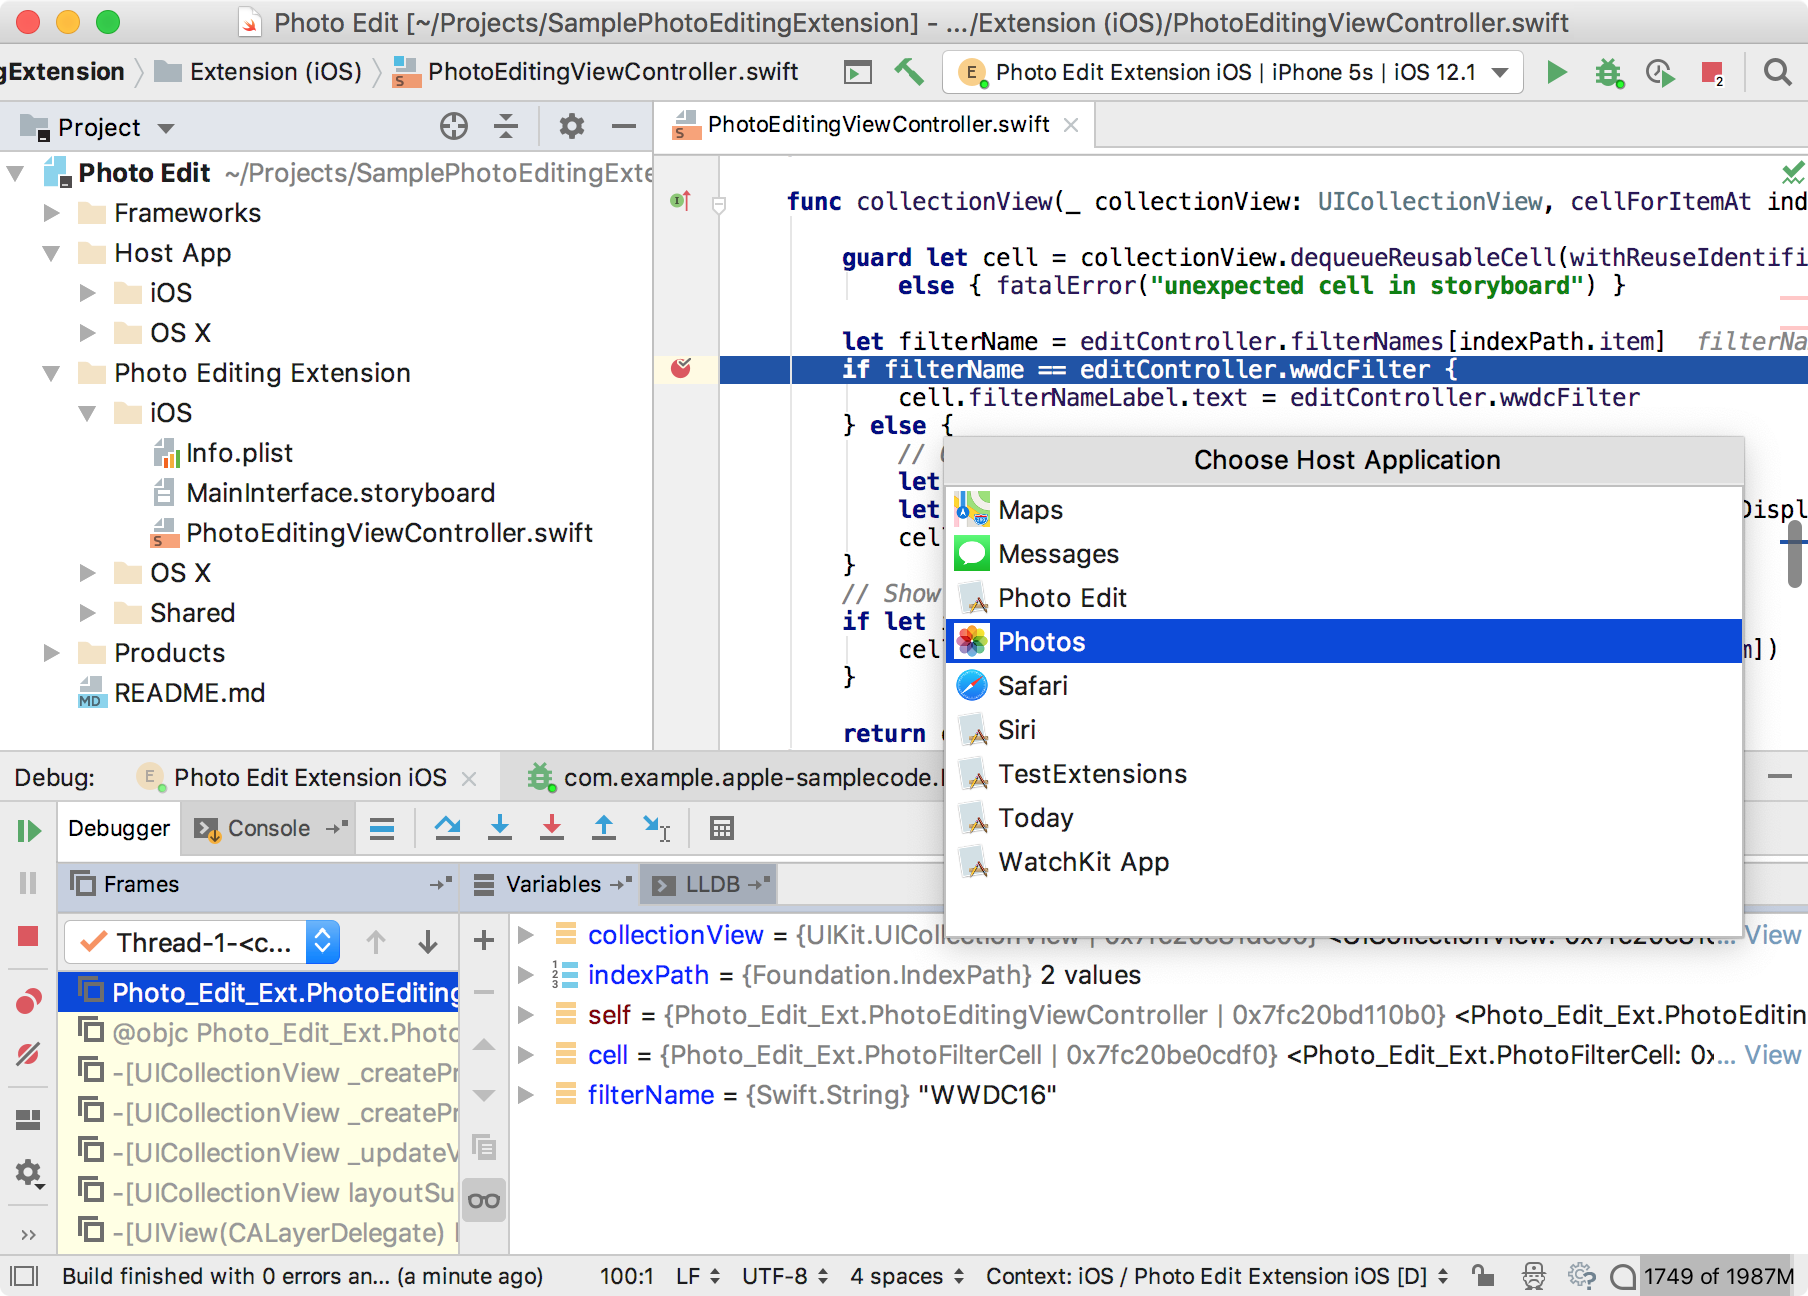Change LF line separator in status bar
Viewport: 1808px width, 1296px height.
(698, 1276)
